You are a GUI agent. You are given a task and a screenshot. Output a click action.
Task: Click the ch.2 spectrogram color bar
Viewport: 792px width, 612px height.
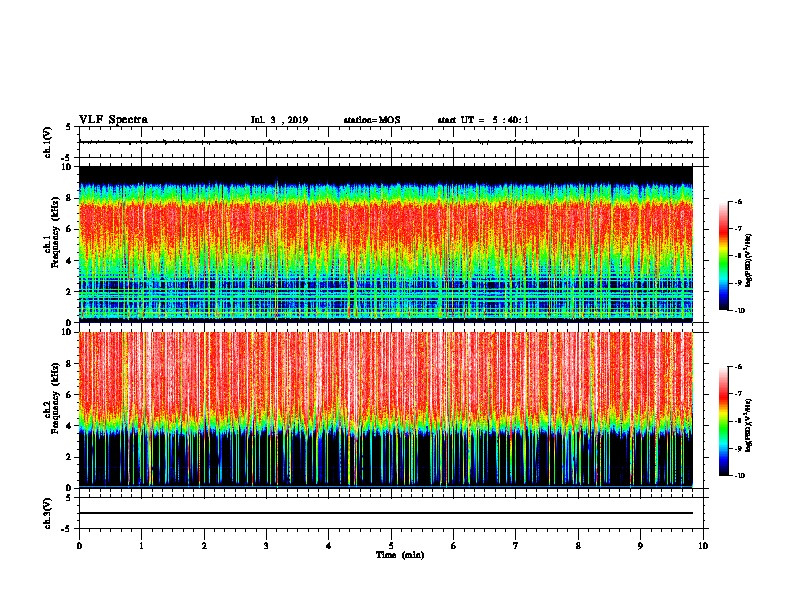(x=723, y=421)
